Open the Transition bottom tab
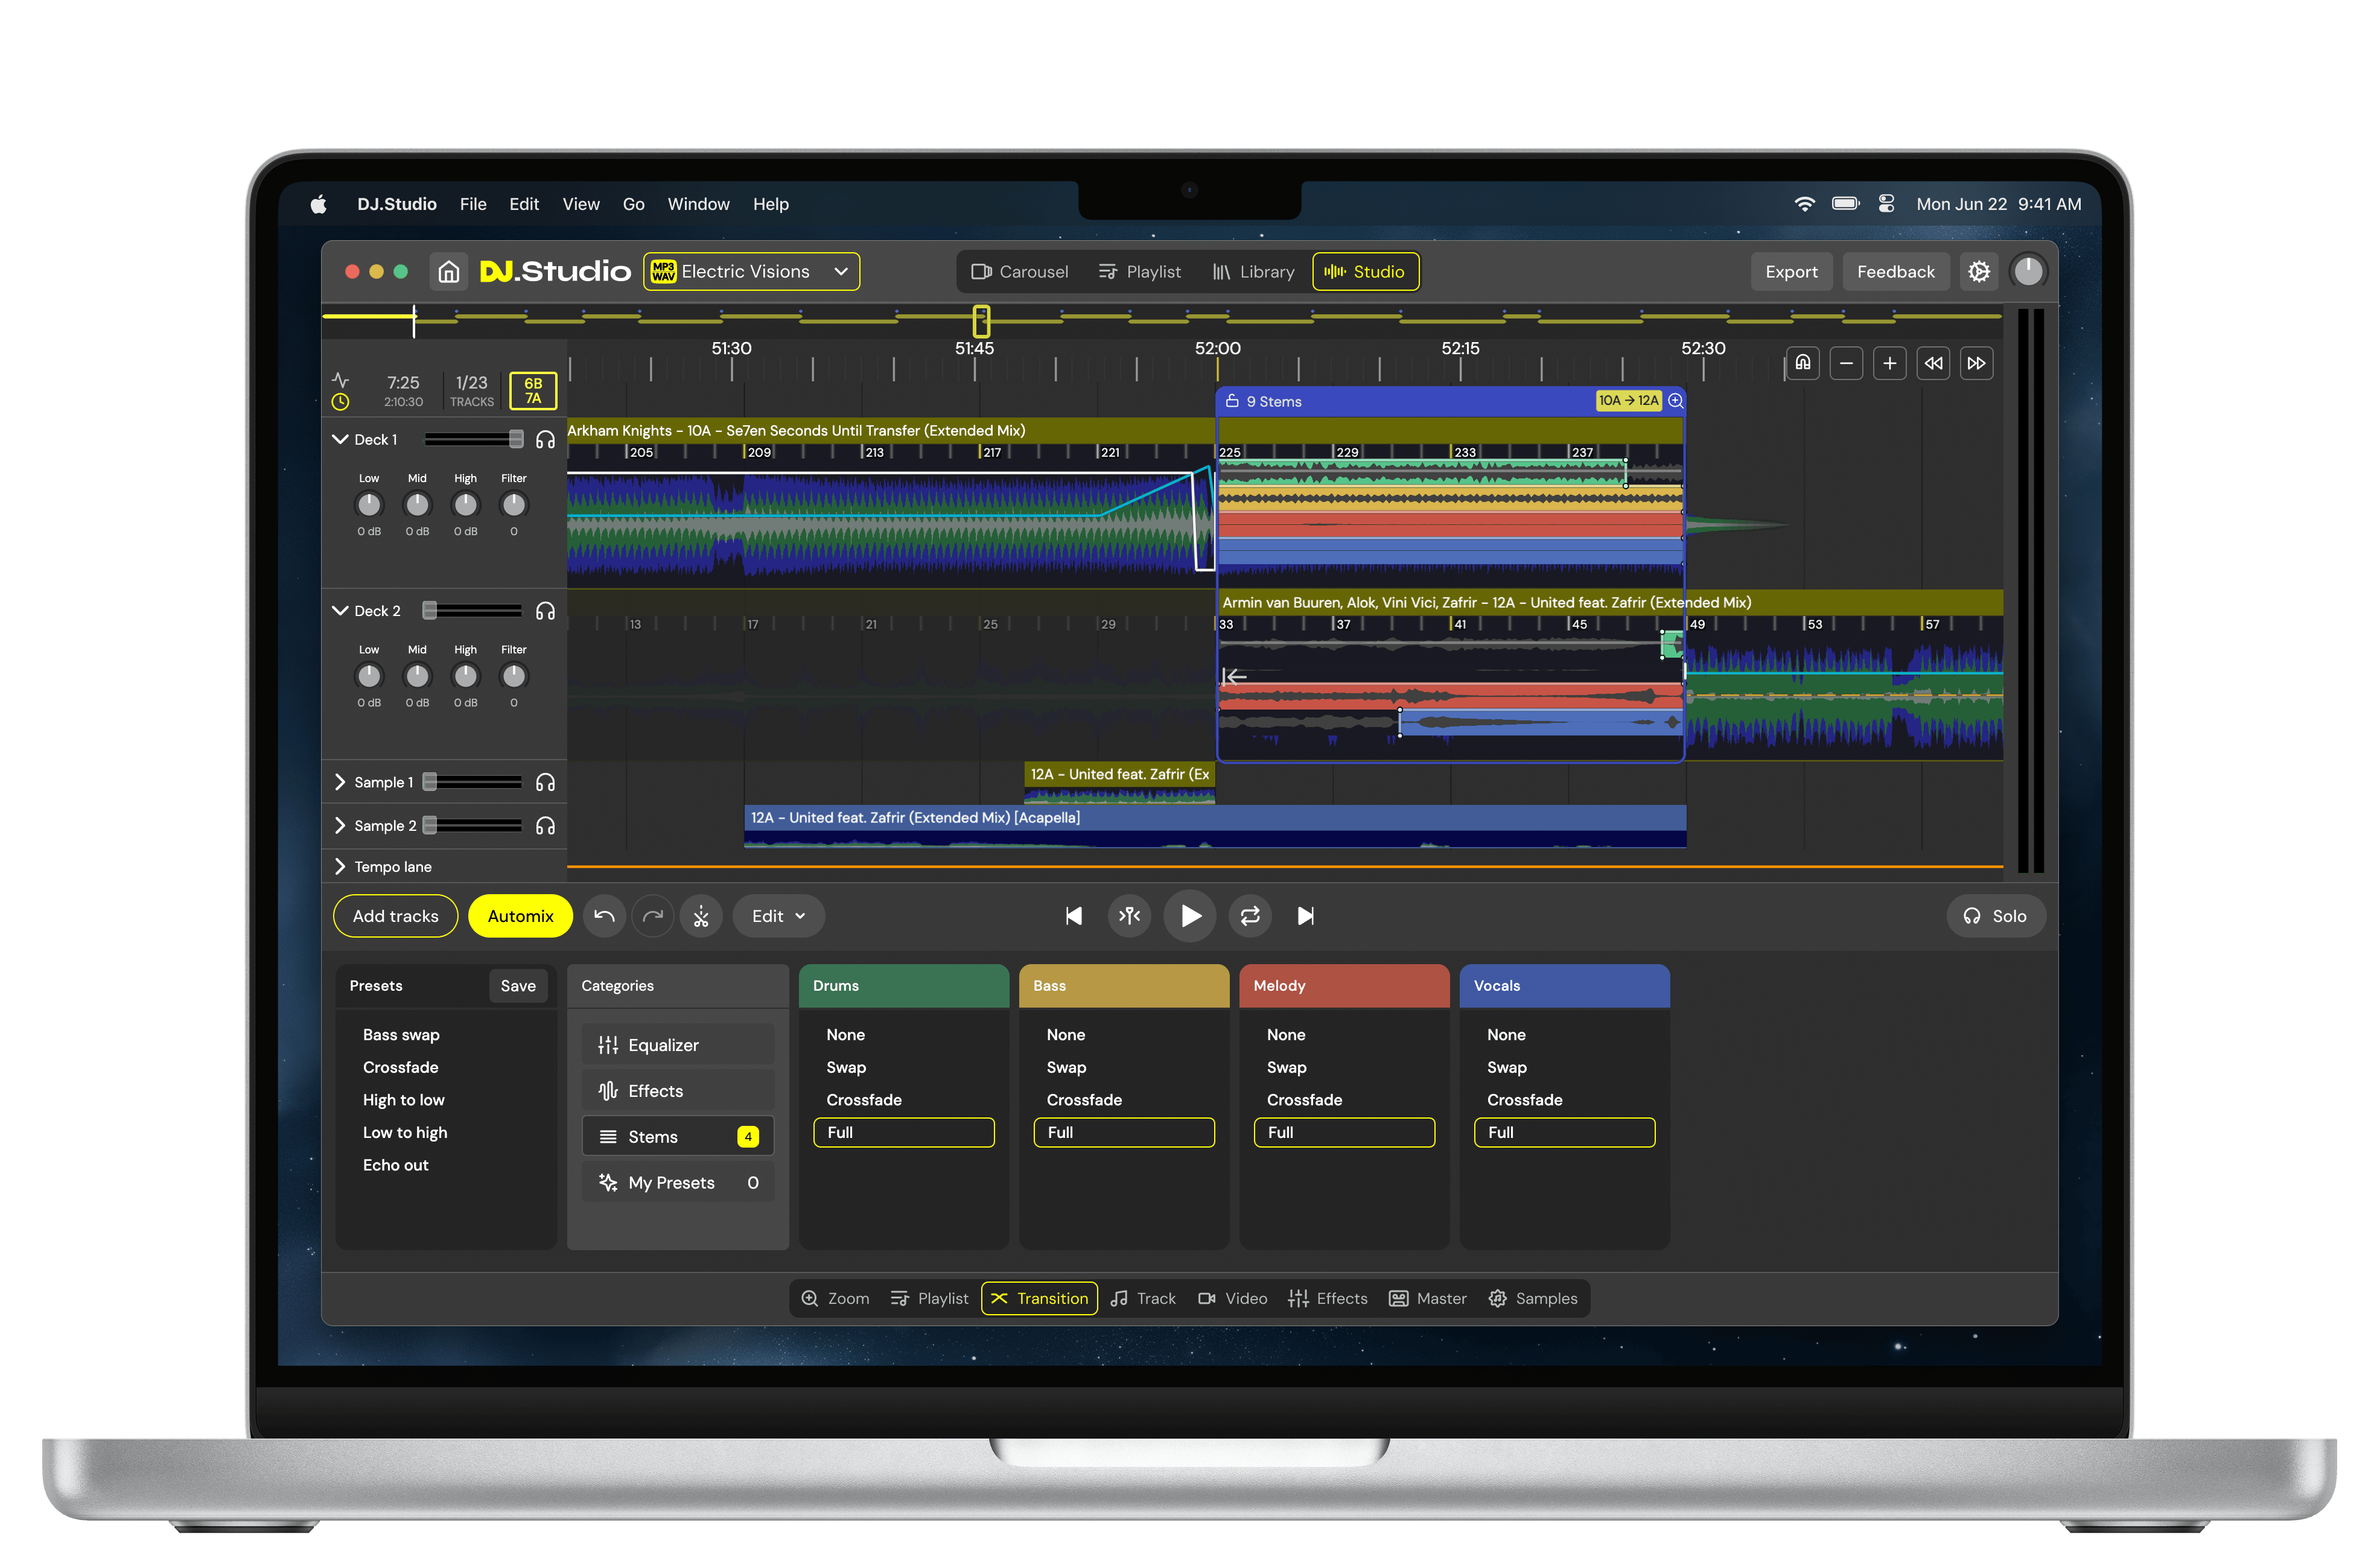 (1039, 1299)
